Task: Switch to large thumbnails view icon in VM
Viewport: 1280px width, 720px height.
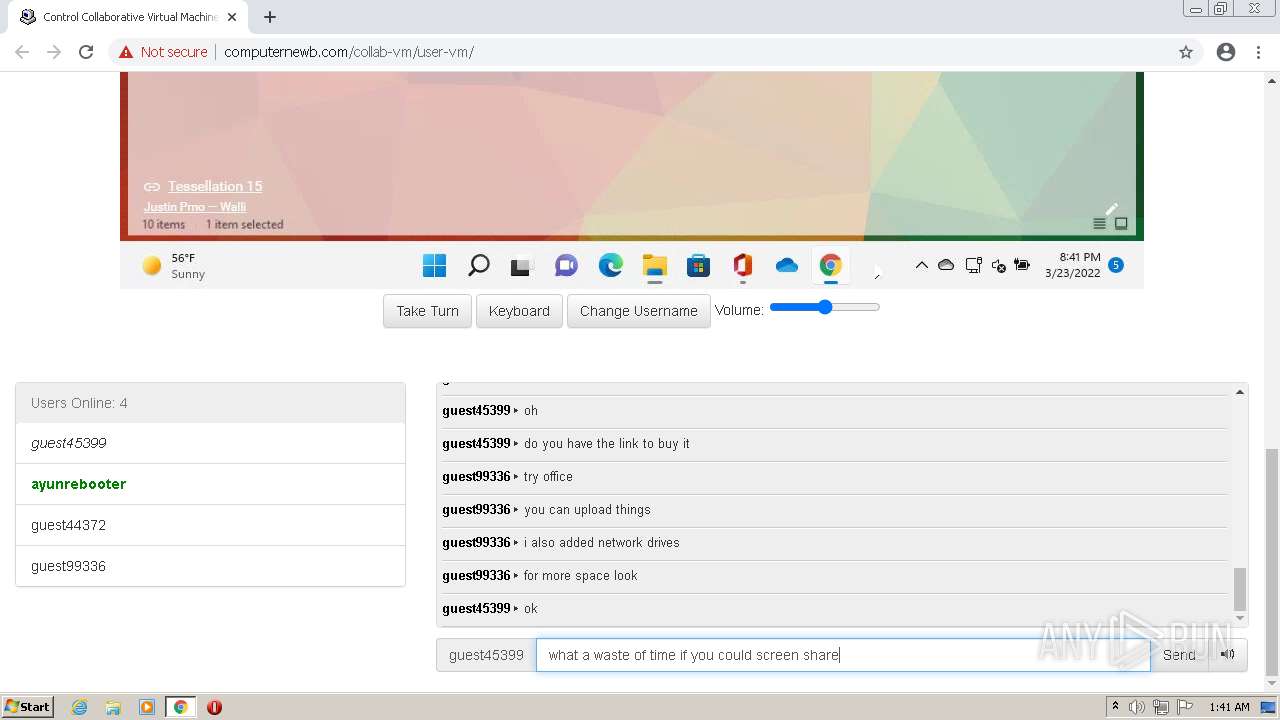Action: coord(1121,224)
